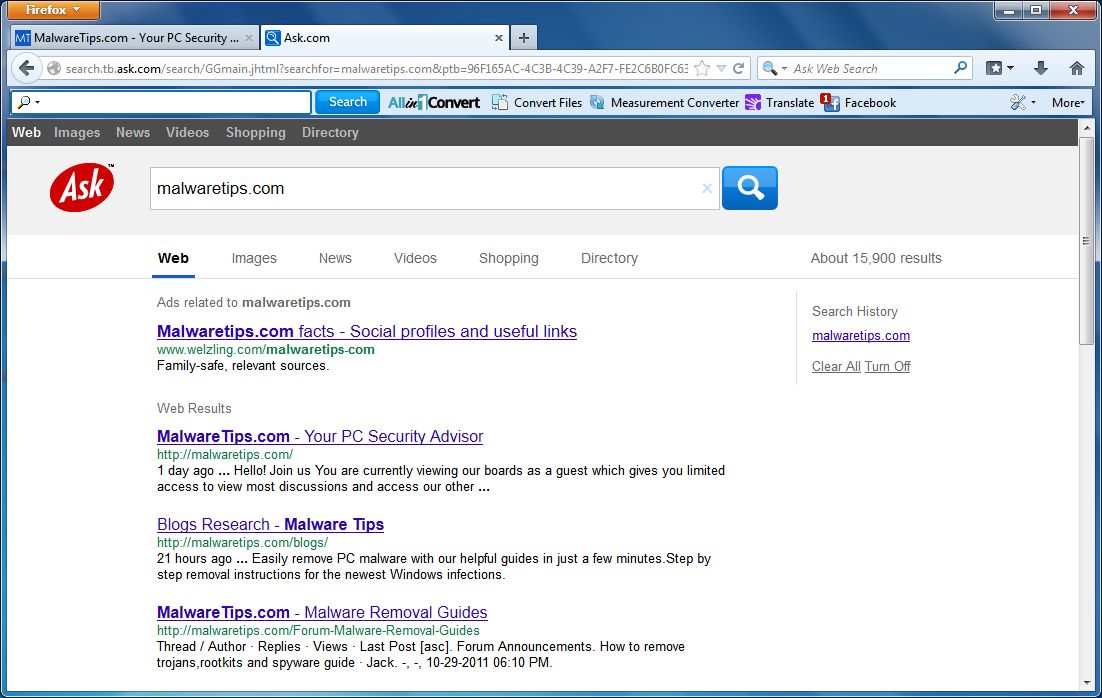Select Images in the dark top bar

click(77, 132)
